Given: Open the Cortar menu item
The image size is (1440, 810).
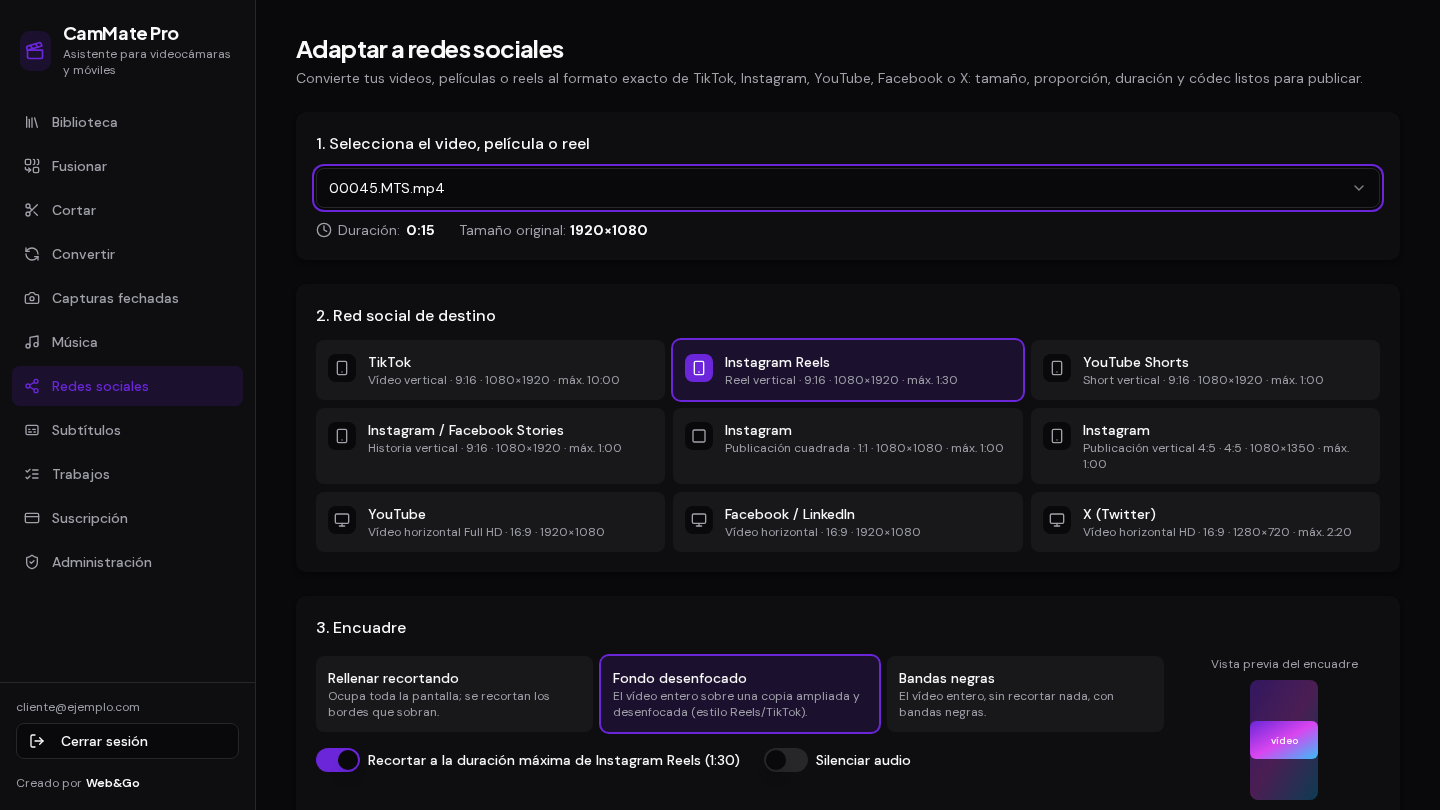Looking at the screenshot, I should pyautogui.click(x=127, y=210).
